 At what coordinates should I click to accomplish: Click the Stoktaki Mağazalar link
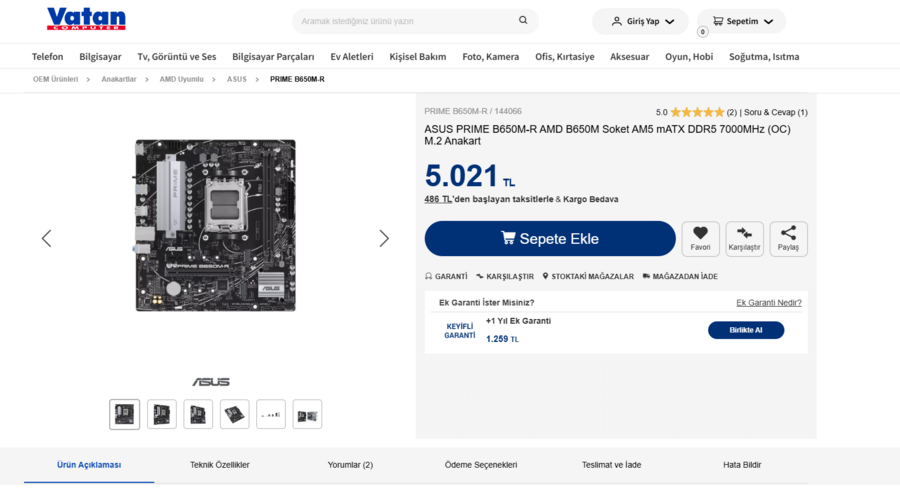click(588, 276)
